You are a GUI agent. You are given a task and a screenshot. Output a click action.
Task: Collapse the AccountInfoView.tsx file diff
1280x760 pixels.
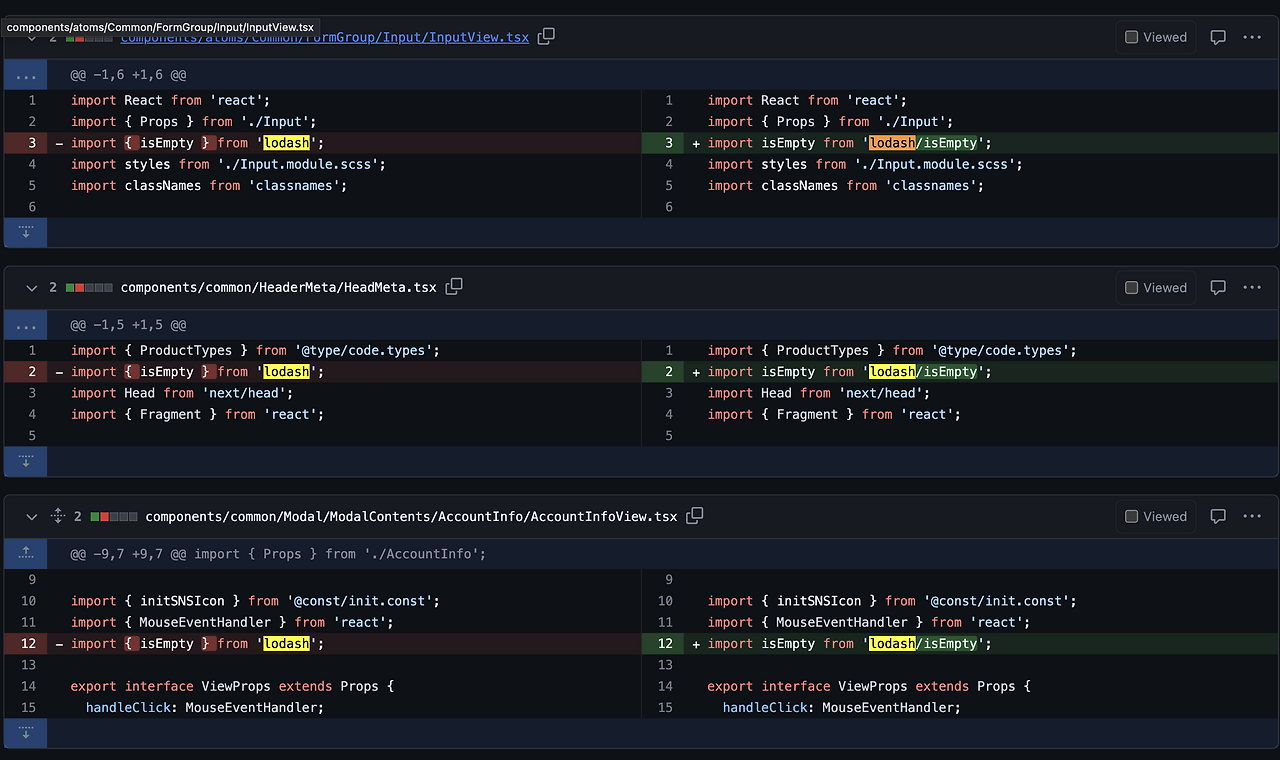[x=31, y=516]
